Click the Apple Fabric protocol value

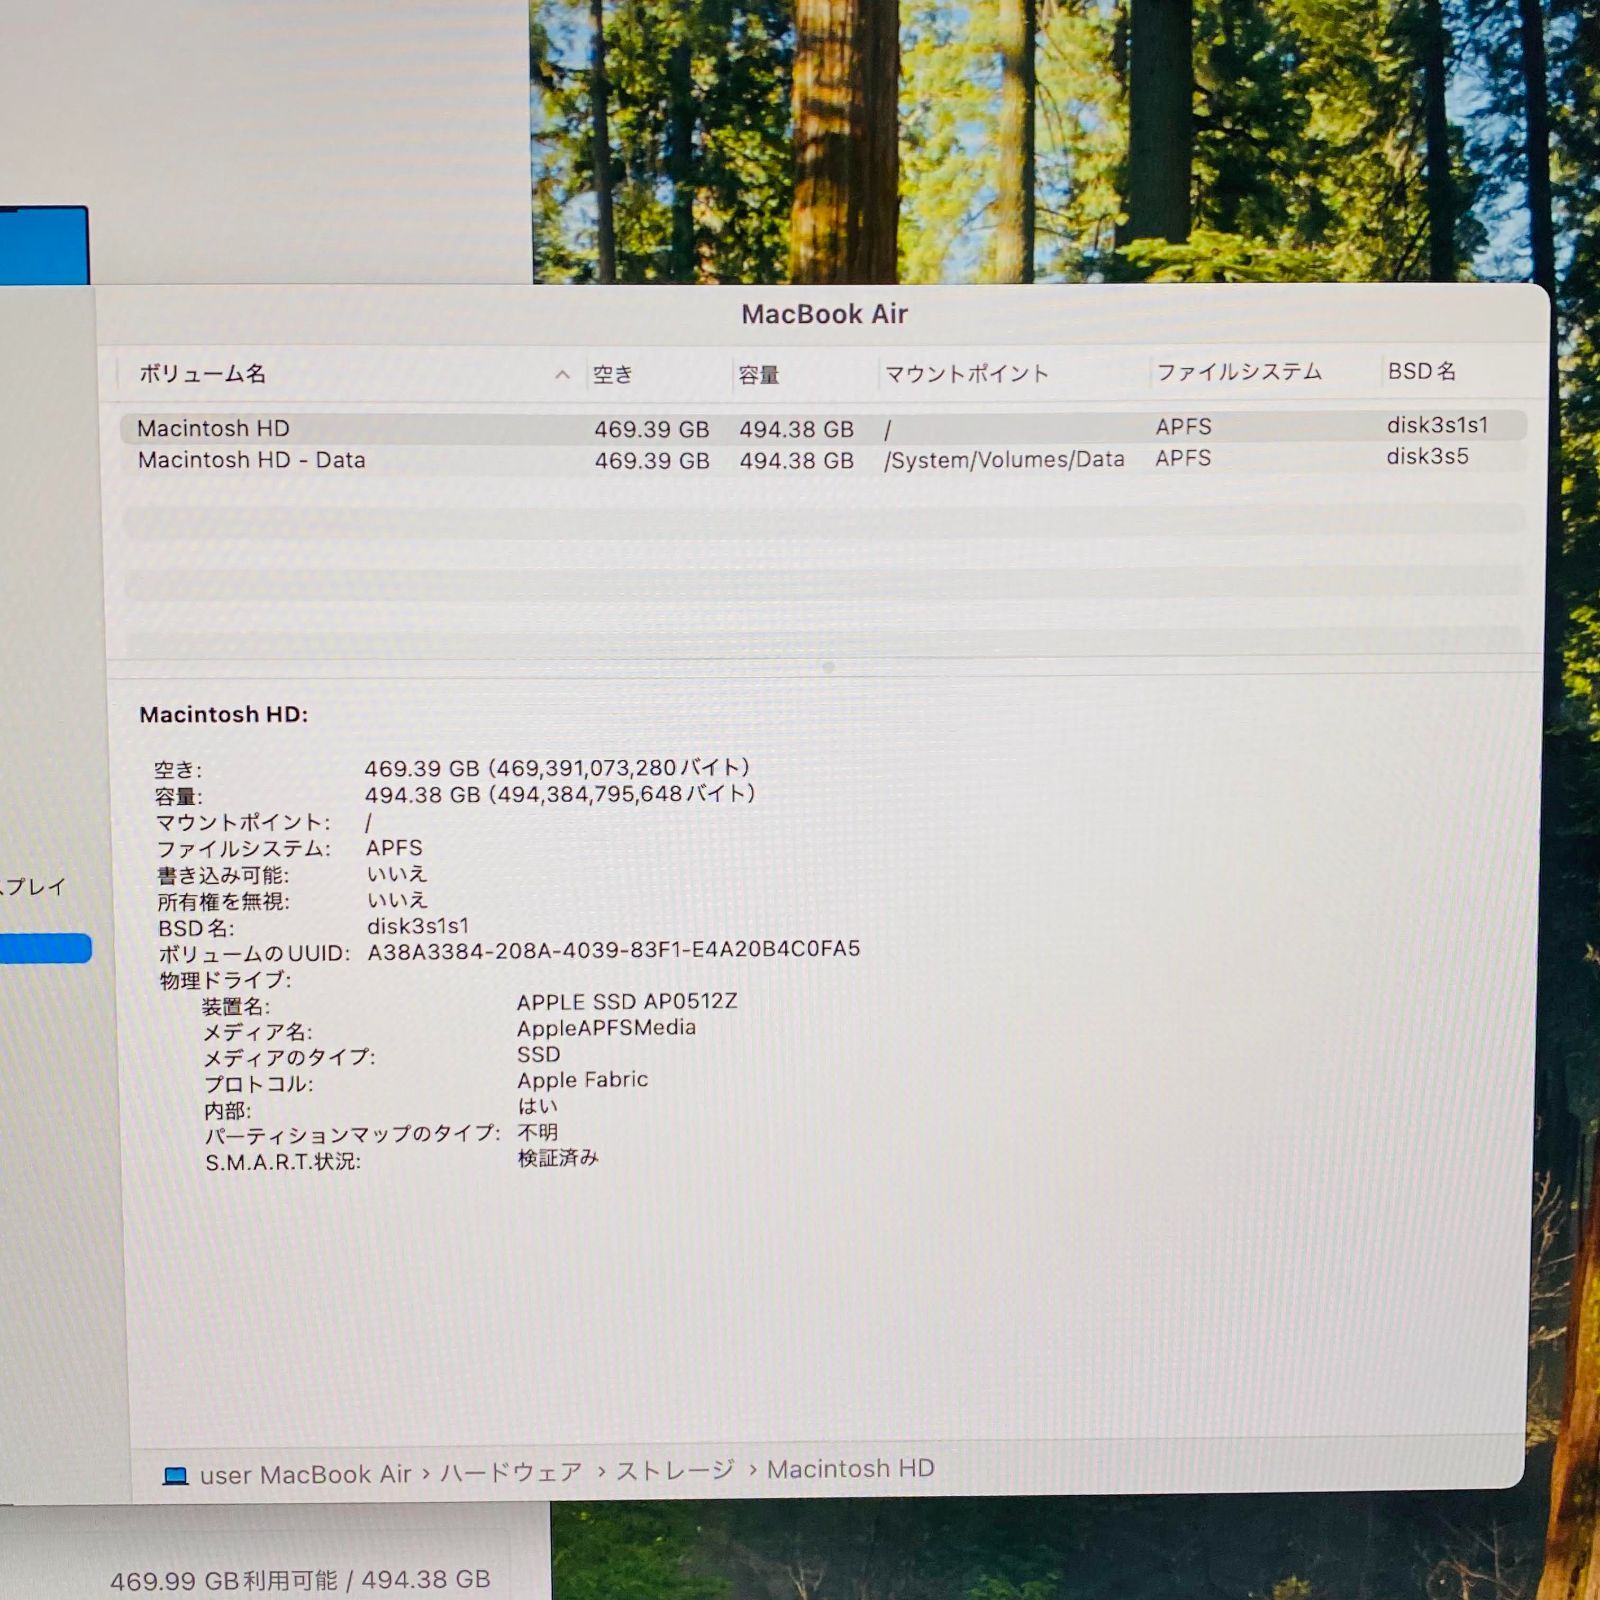coord(583,1080)
